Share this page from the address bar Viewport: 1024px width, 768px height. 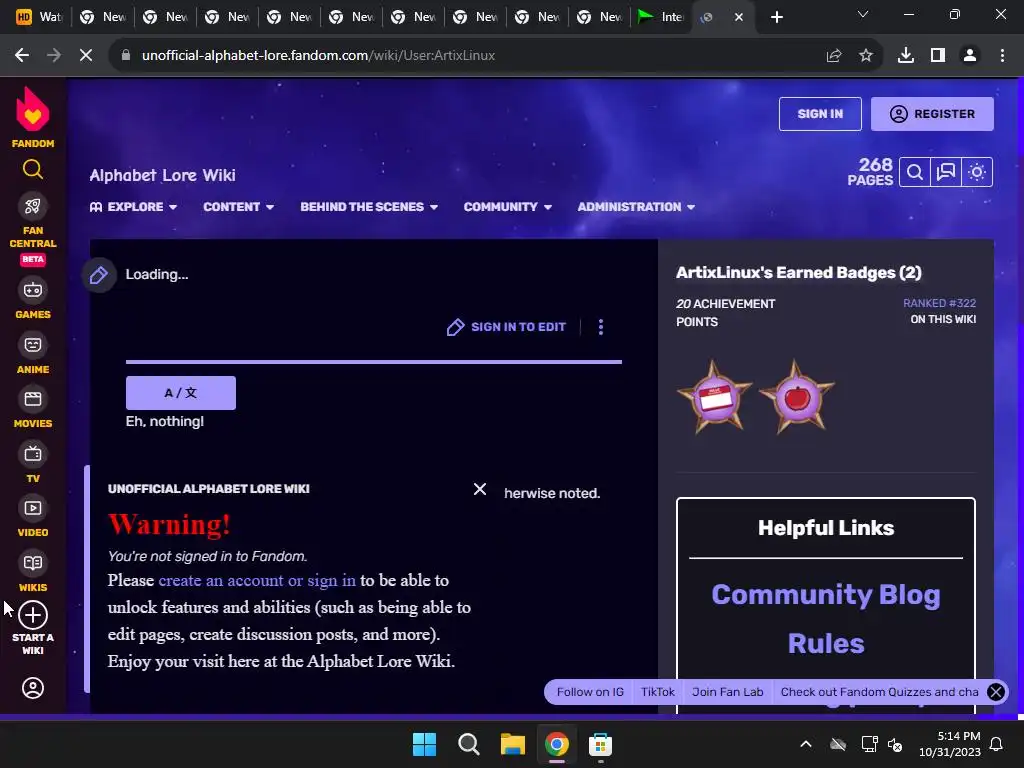834,56
